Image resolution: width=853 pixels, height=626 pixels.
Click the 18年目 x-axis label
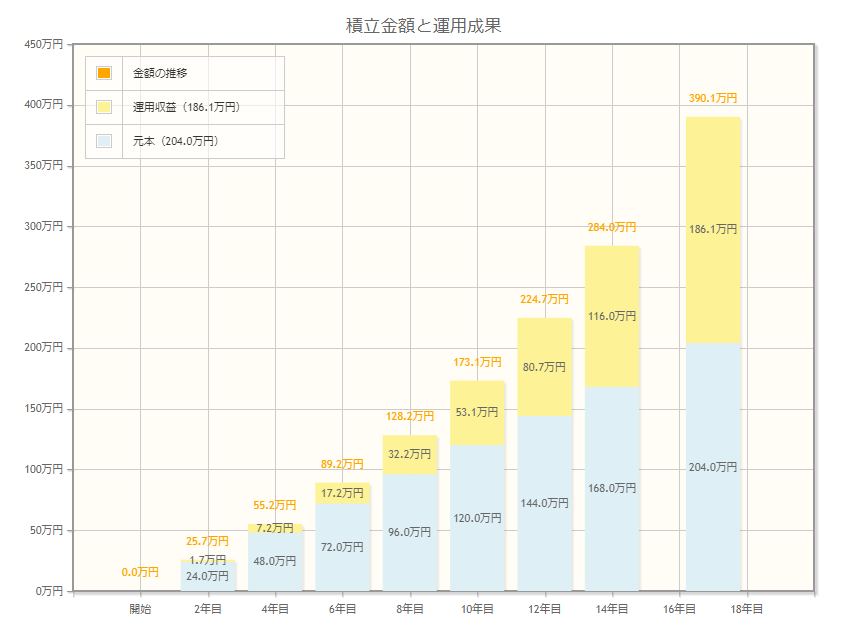coord(746,609)
